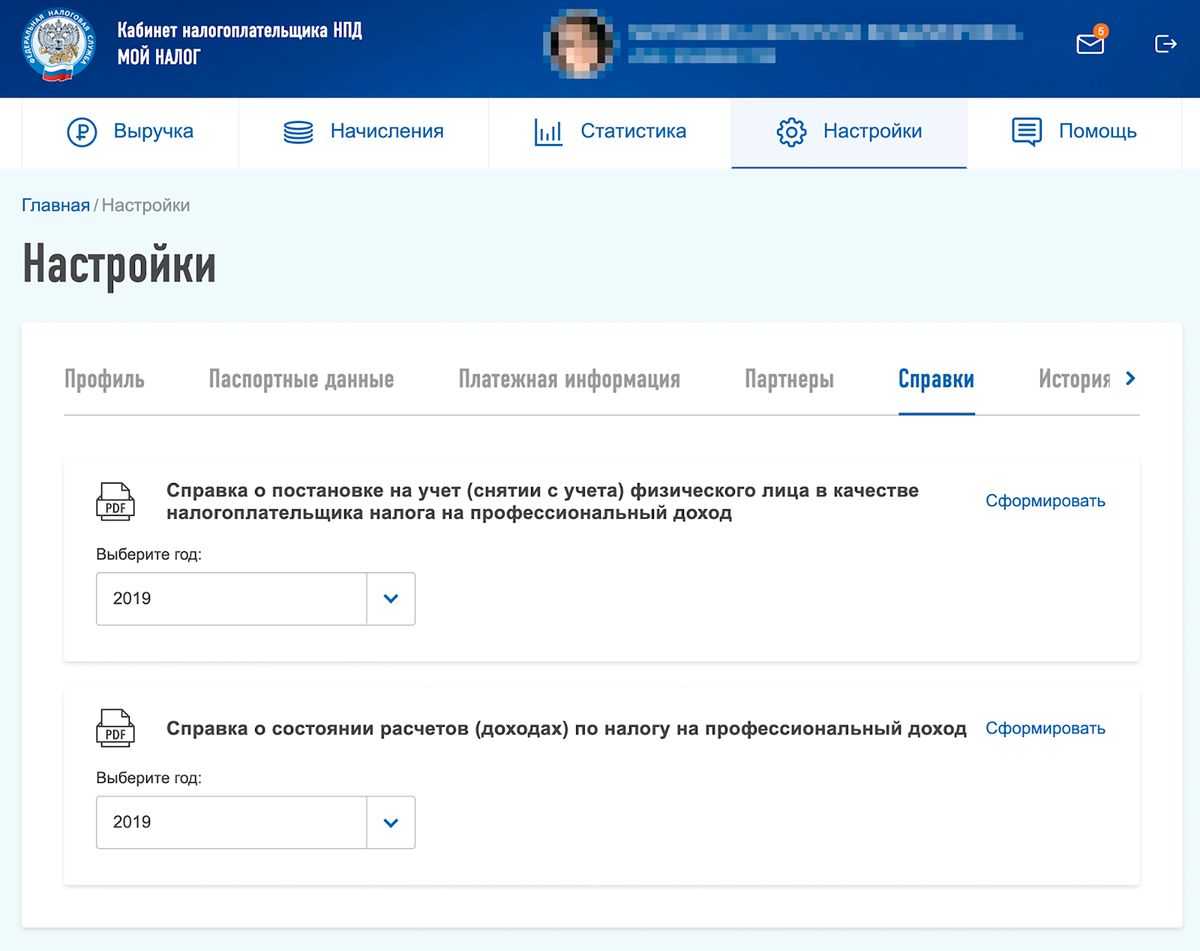
Task: Open the Паспортные данные tab
Action: tap(300, 379)
